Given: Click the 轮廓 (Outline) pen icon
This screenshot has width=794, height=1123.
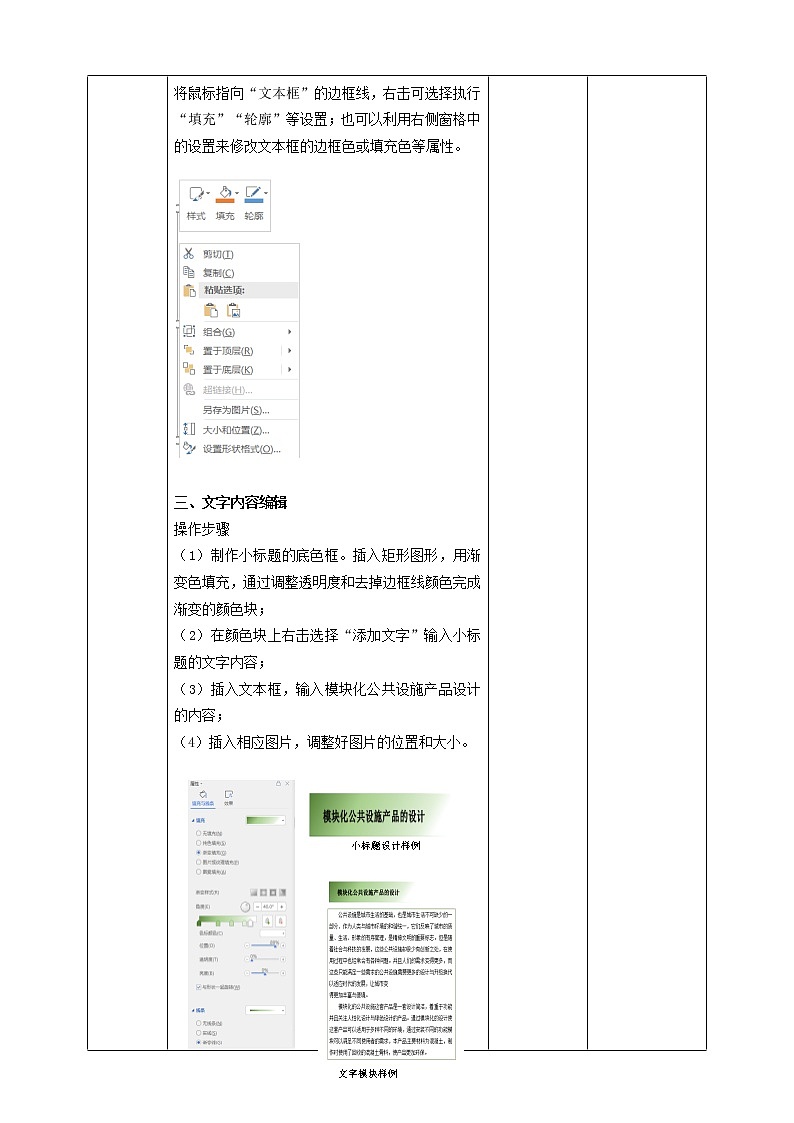Looking at the screenshot, I should click(253, 193).
